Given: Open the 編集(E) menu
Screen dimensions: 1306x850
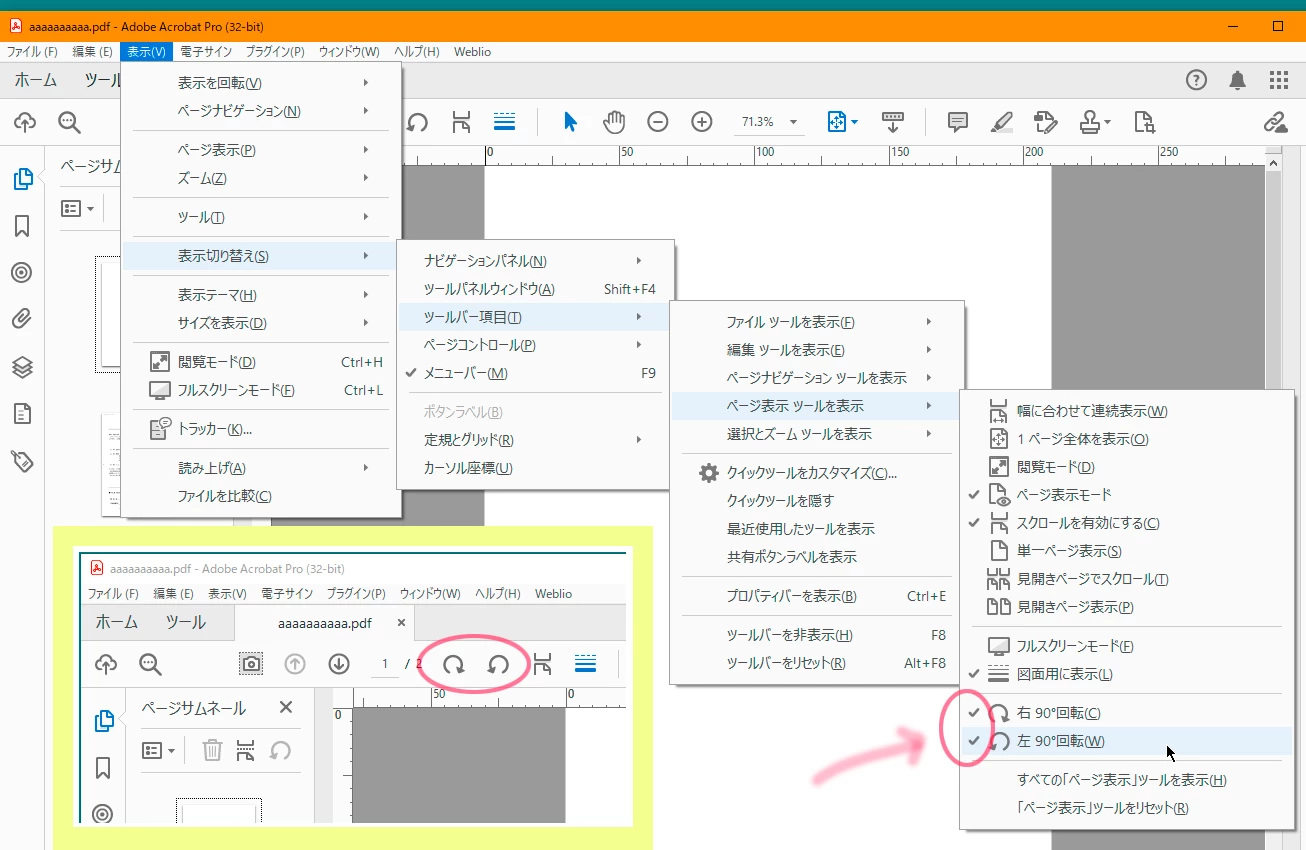Looking at the screenshot, I should point(92,52).
